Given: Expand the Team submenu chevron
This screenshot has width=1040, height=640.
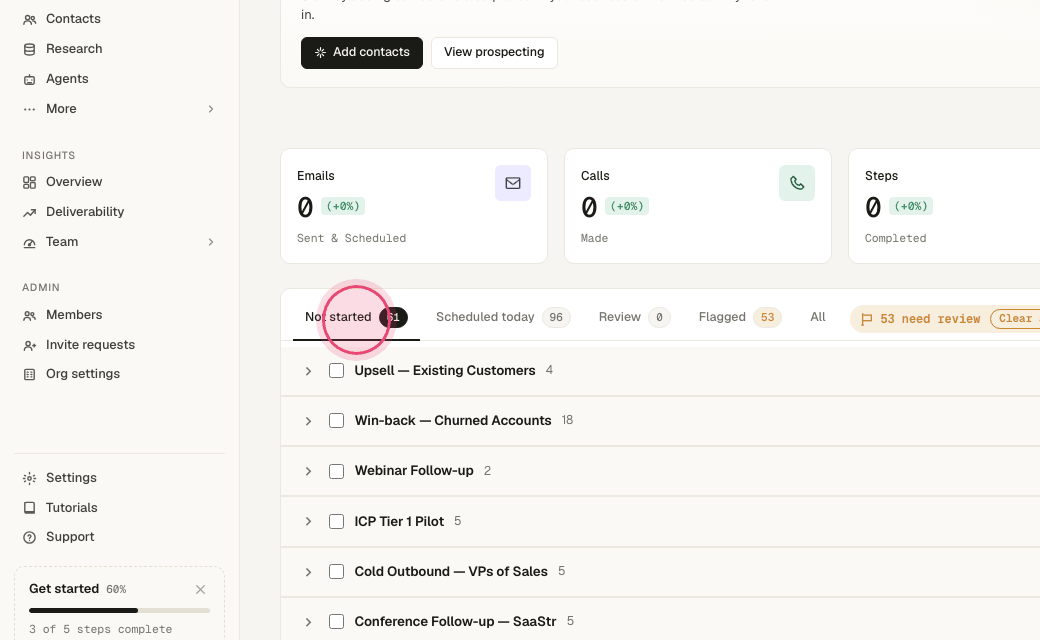Looking at the screenshot, I should (x=211, y=242).
